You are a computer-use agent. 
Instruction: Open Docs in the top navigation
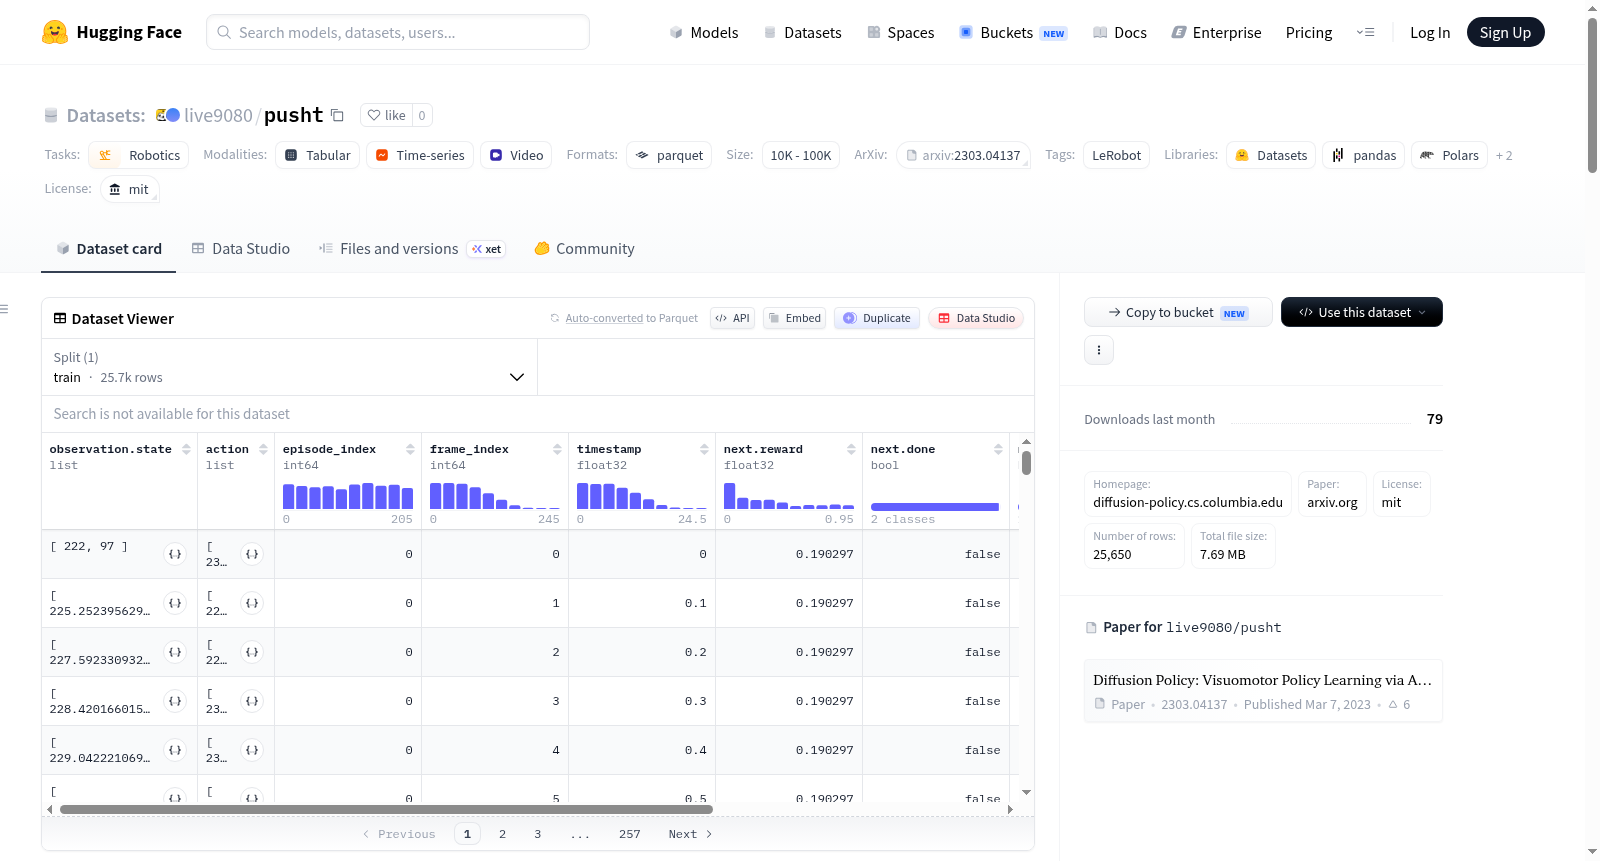(x=1120, y=32)
